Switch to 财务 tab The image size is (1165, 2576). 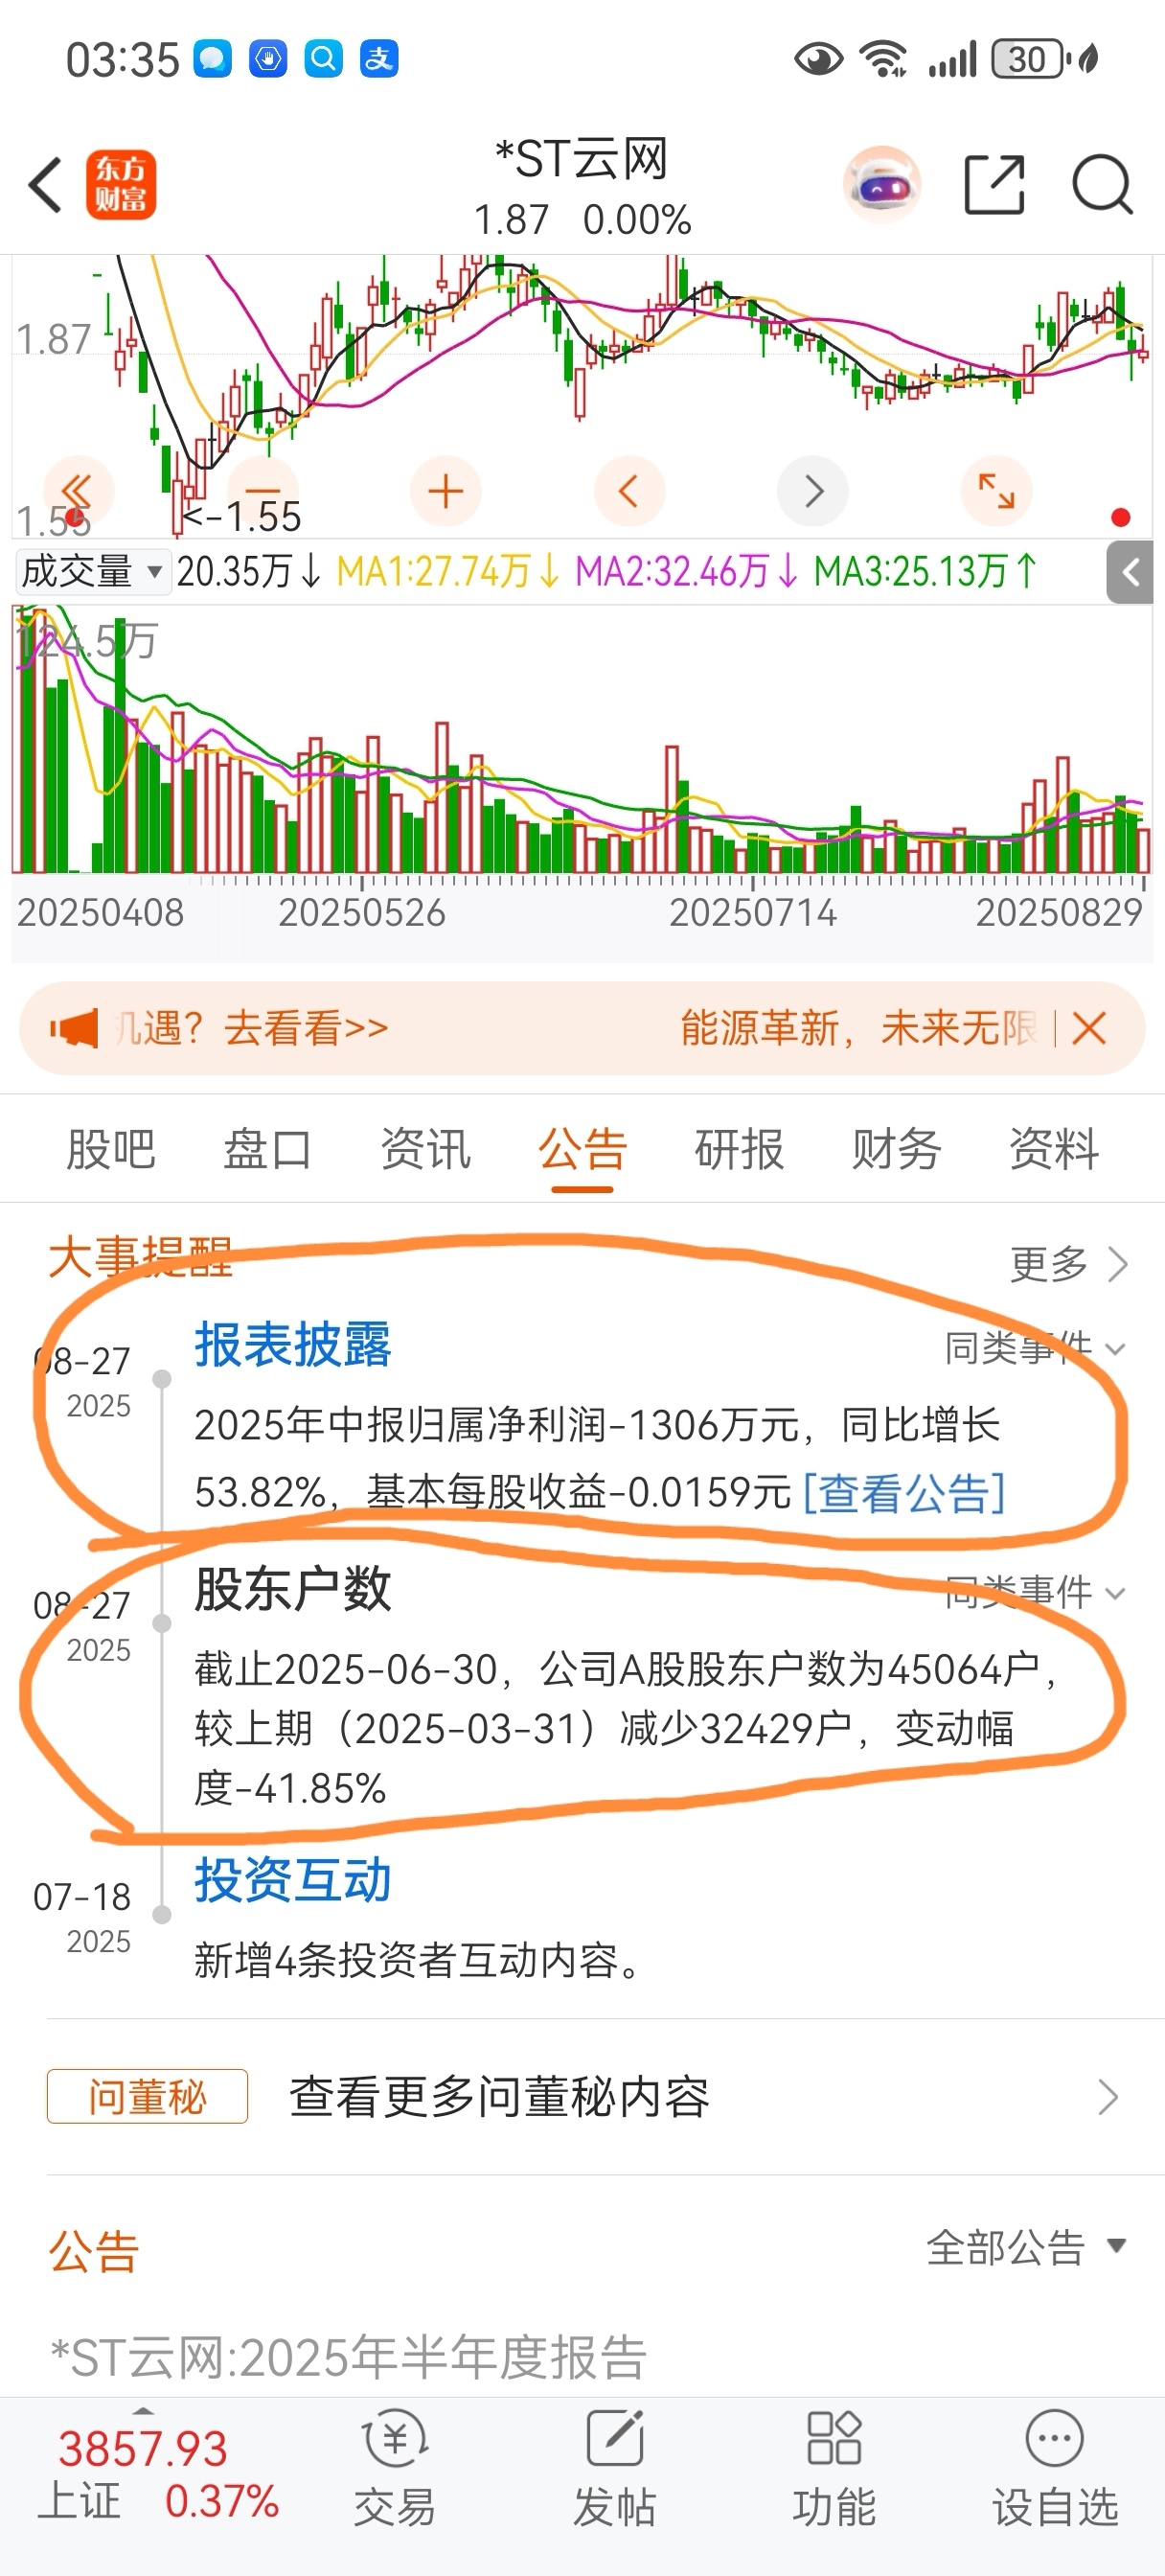point(896,1148)
